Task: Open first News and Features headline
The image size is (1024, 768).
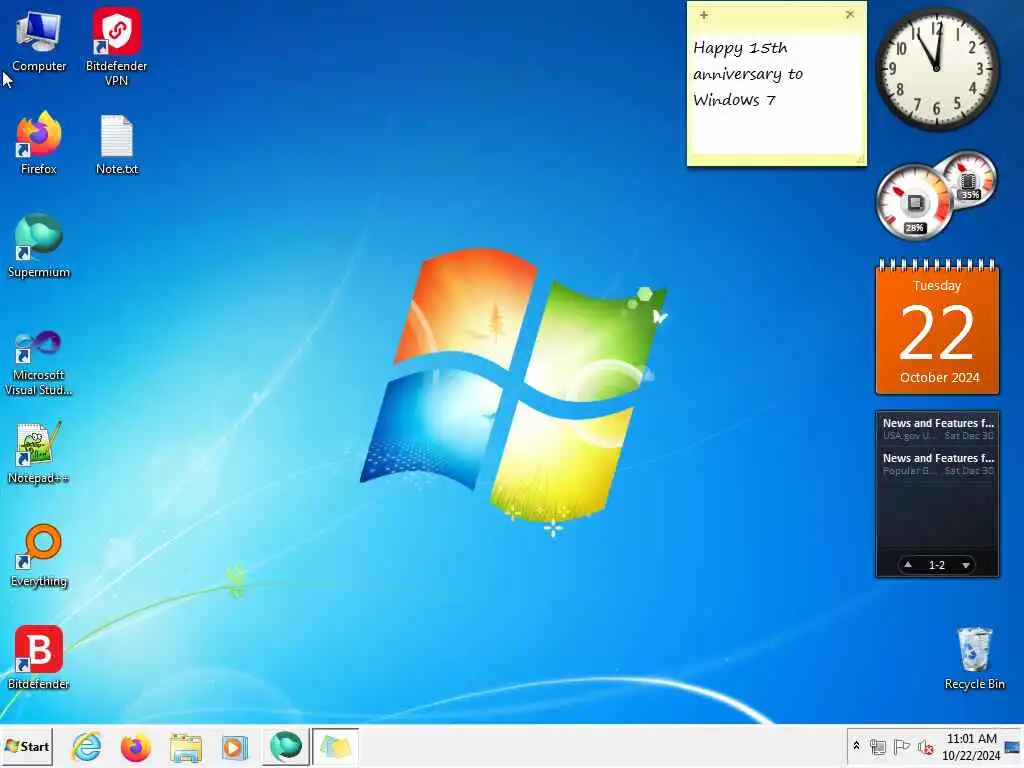Action: point(938,423)
